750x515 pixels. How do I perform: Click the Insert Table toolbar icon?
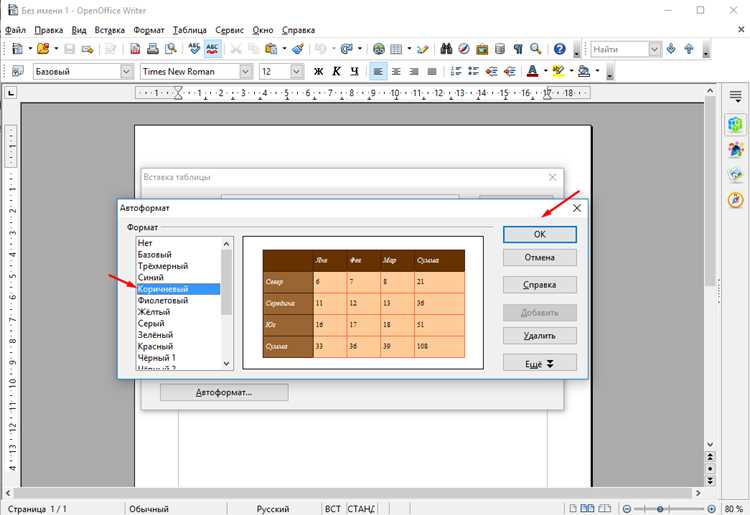(396, 49)
